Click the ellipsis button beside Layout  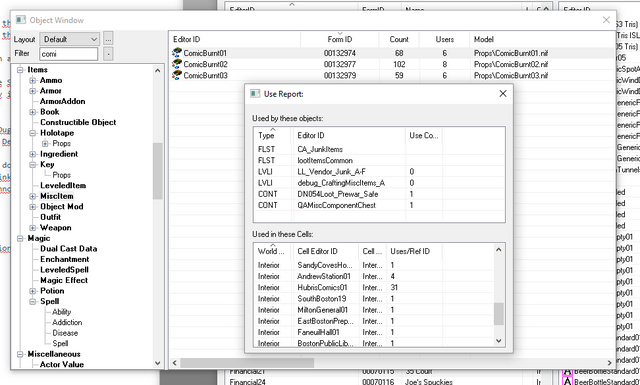pos(108,39)
